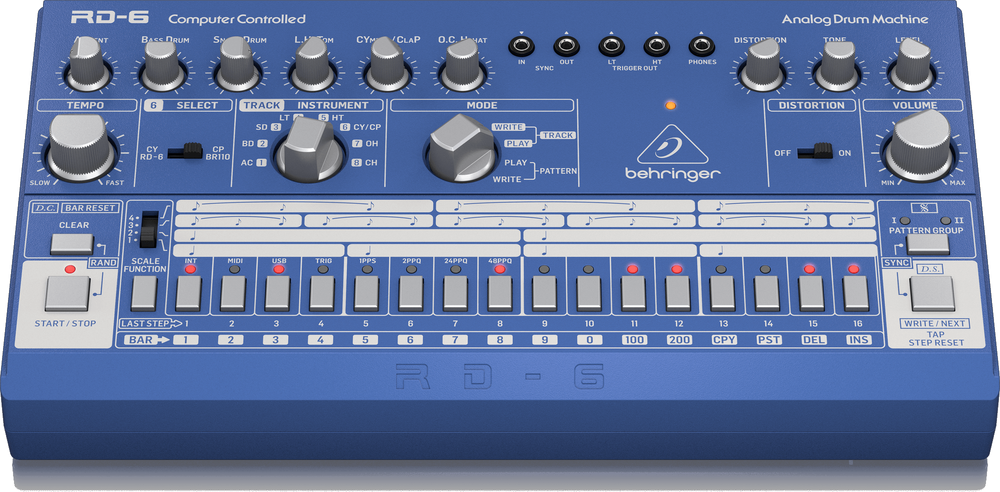
Task: Click the Track Instrument selector dial
Action: pyautogui.click(x=305, y=152)
